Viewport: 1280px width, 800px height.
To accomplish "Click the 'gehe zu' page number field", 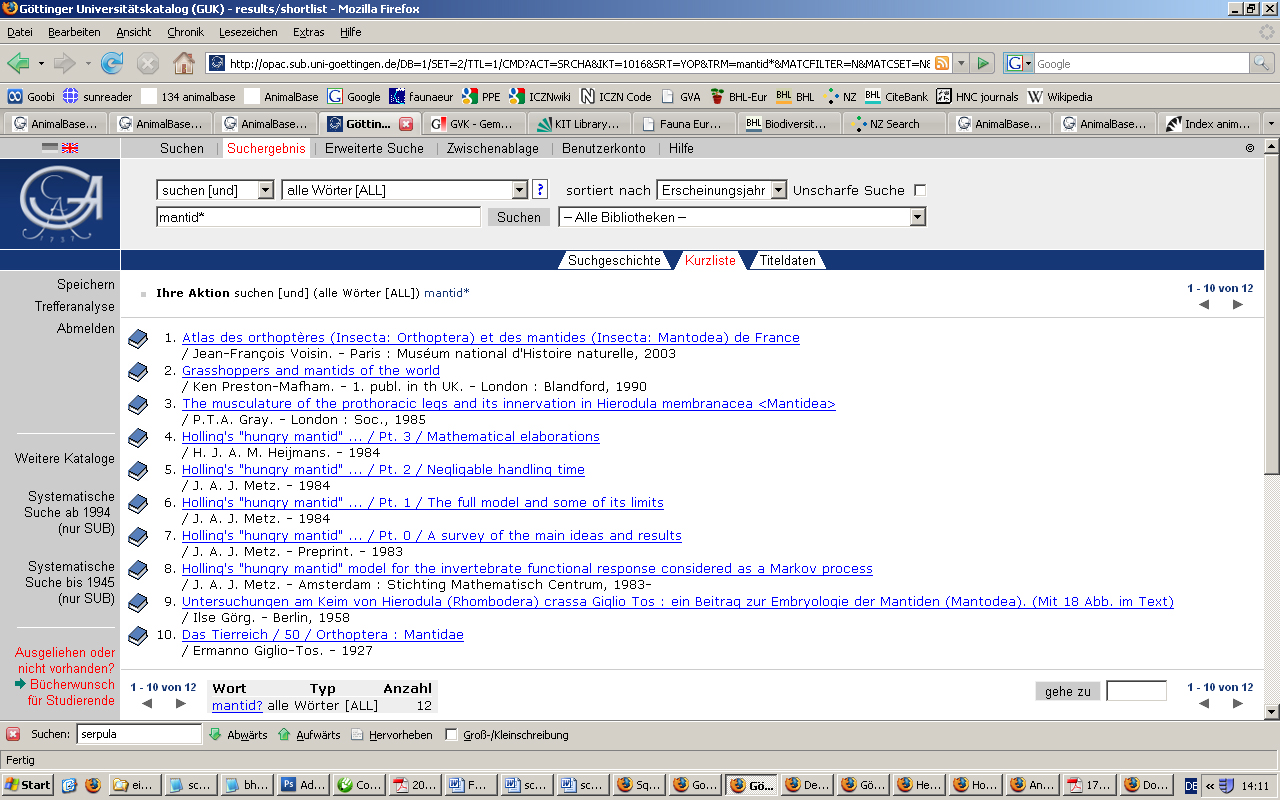I will [1136, 691].
